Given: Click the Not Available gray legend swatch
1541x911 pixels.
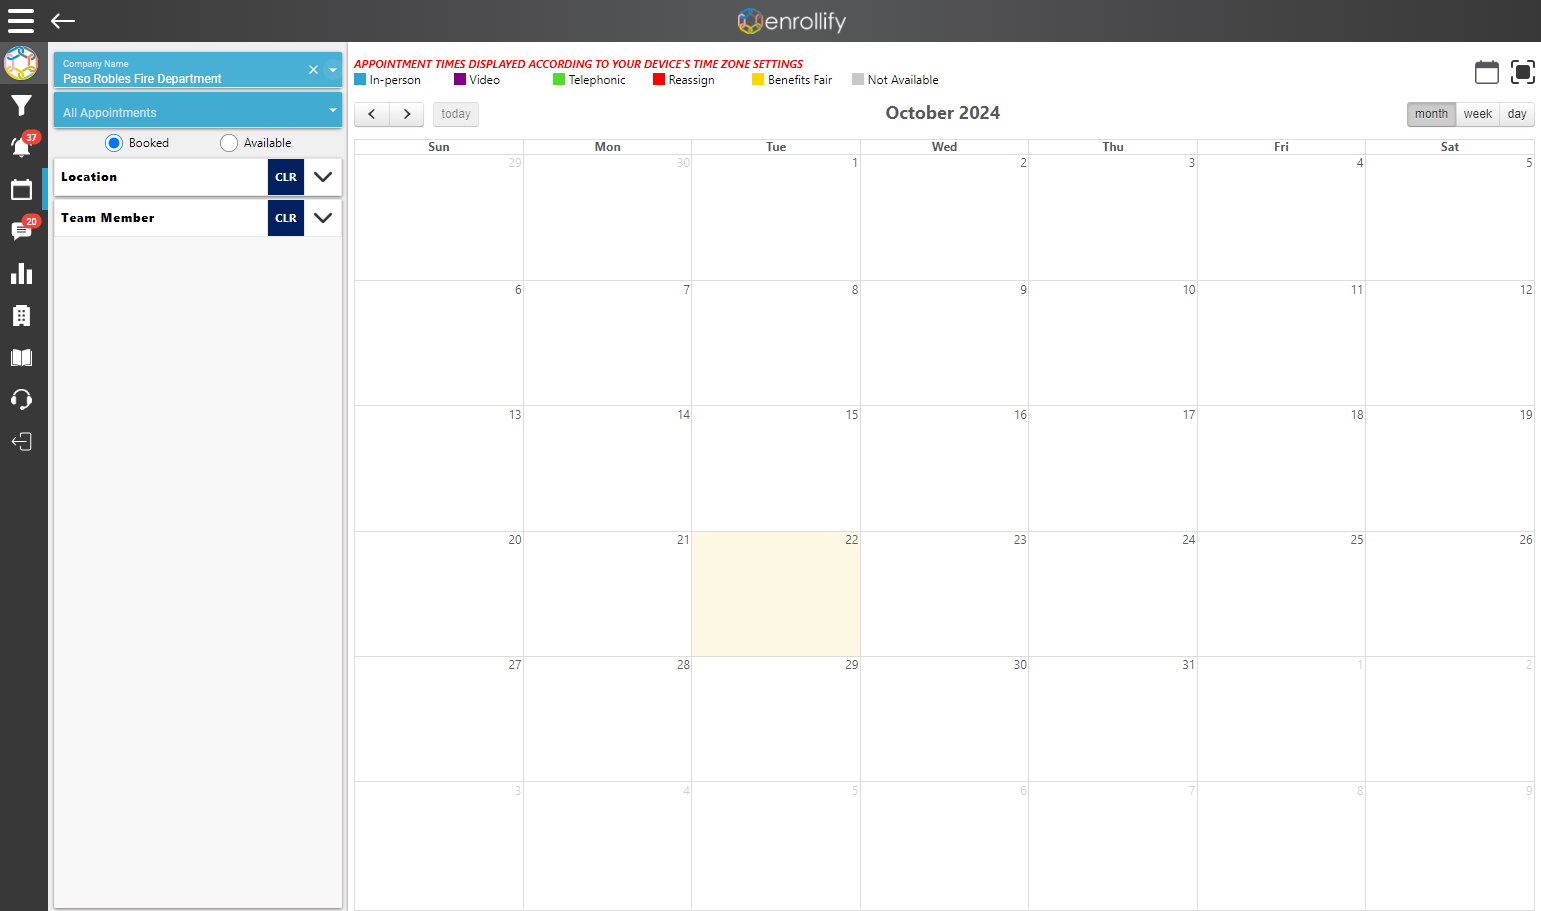Looking at the screenshot, I should 858,79.
